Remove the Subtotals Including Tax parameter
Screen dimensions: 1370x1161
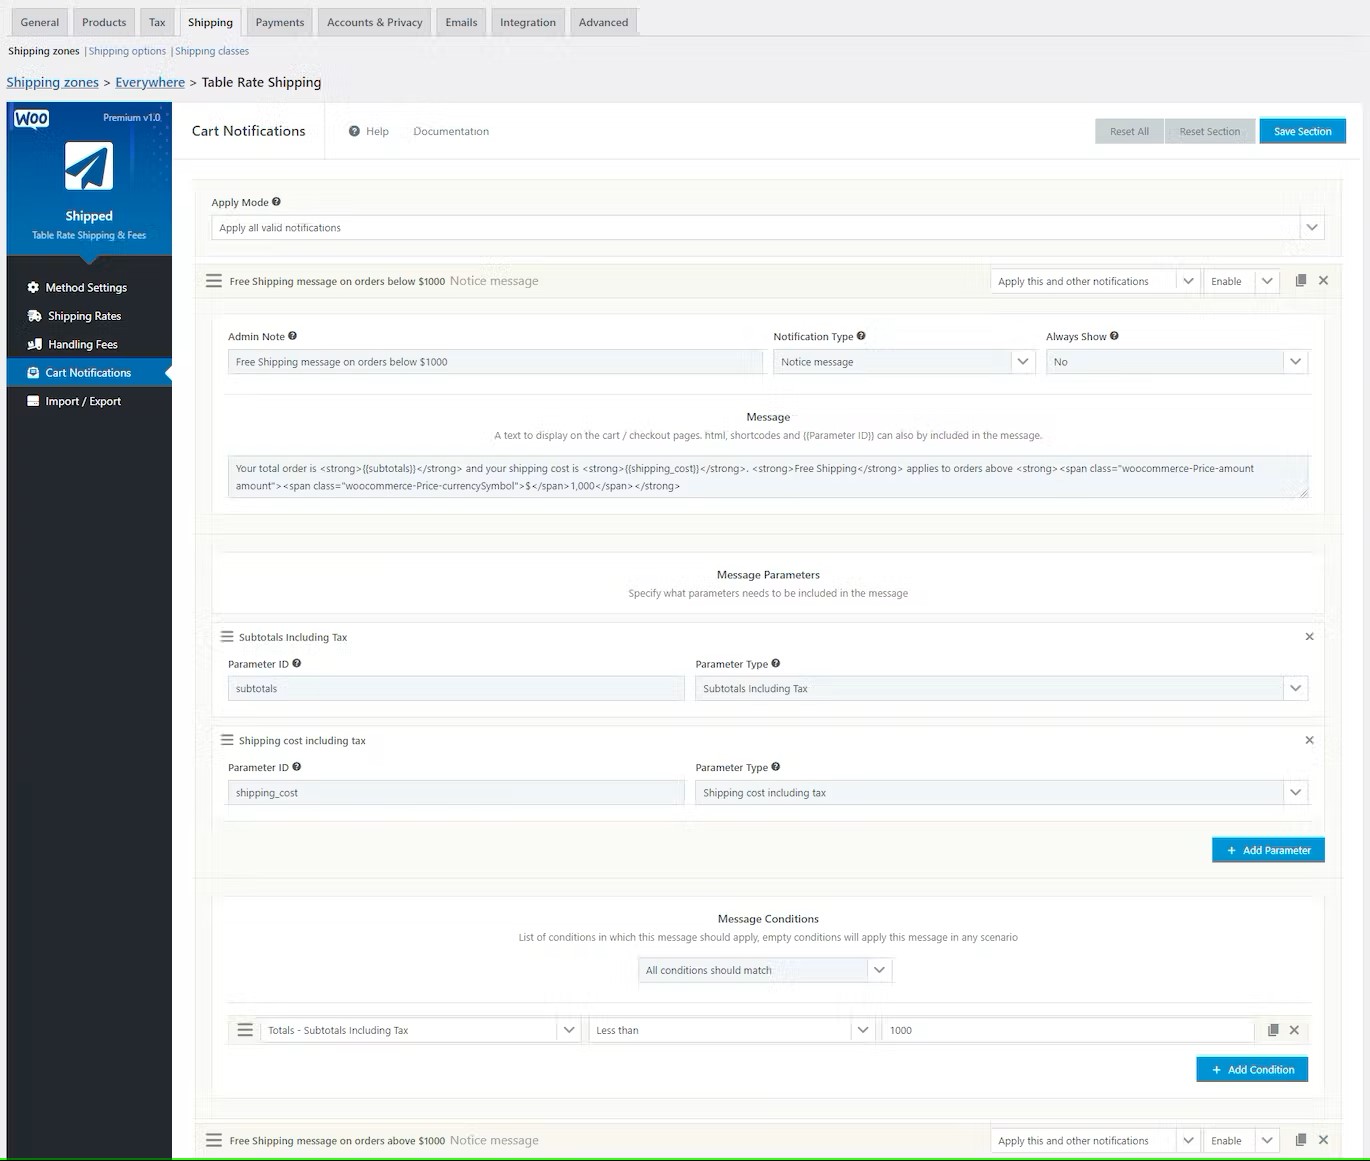pos(1309,636)
